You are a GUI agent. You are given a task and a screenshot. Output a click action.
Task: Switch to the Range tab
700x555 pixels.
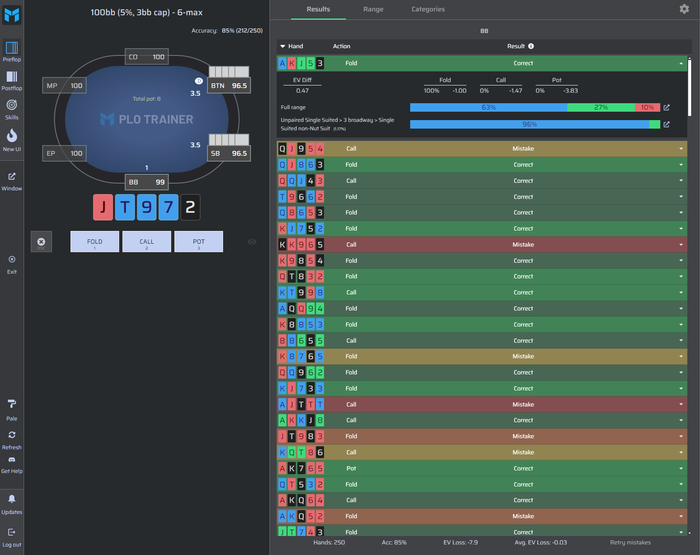373,9
